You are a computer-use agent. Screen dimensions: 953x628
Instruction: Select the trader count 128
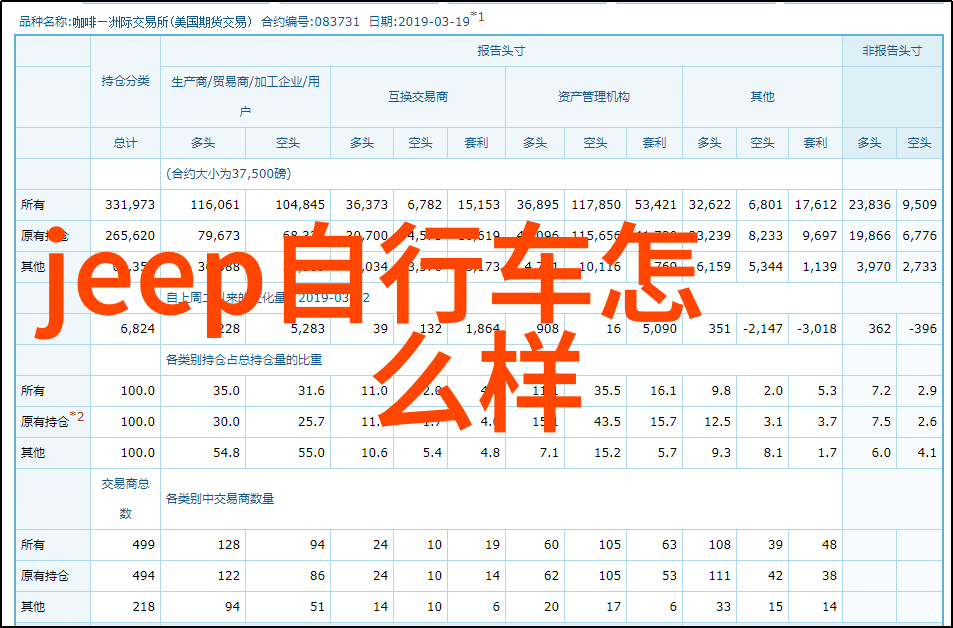click(229, 545)
